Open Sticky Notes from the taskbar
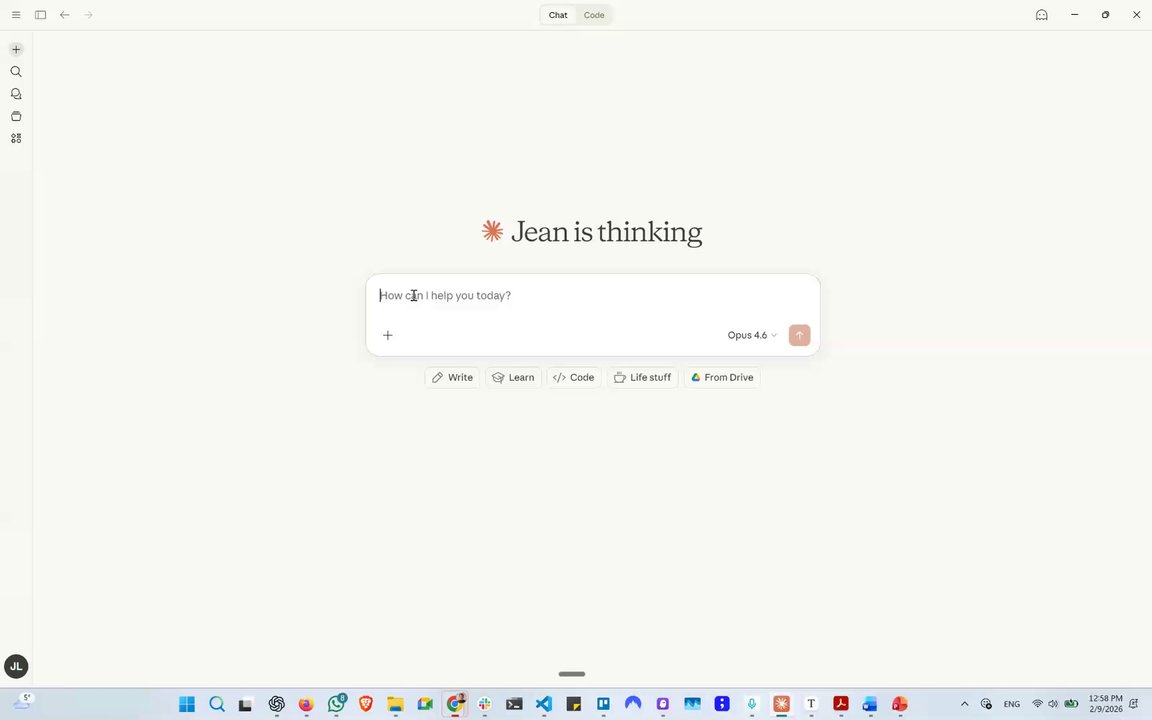 click(573, 704)
